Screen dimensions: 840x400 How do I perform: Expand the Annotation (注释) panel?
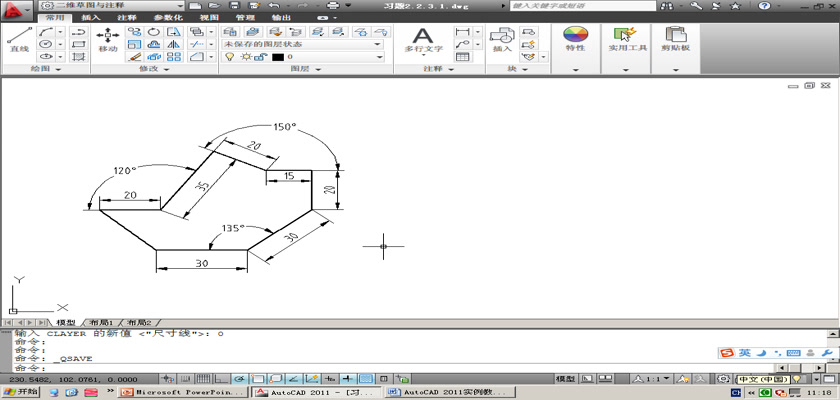click(x=439, y=70)
